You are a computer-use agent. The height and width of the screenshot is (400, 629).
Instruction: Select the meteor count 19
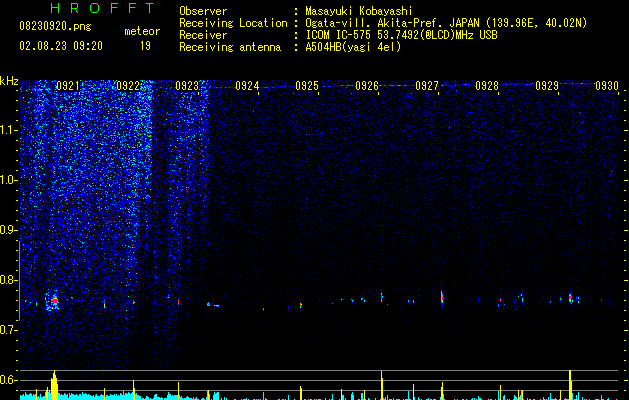pos(145,46)
